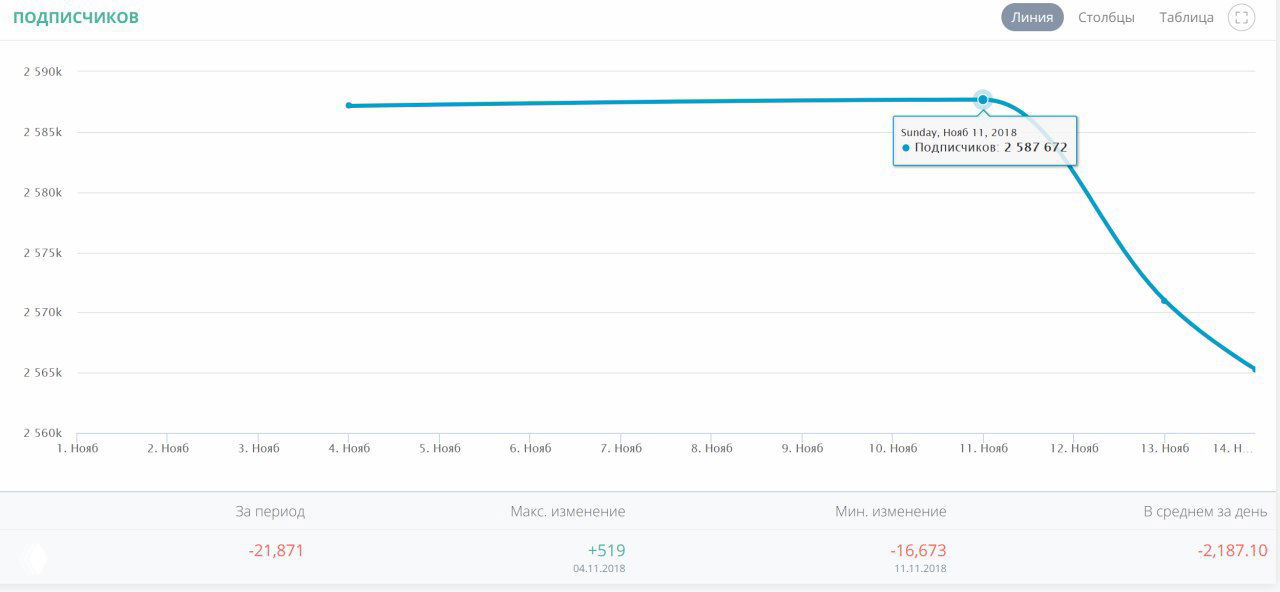Click the faded logo watermark at bottom left

(33, 558)
